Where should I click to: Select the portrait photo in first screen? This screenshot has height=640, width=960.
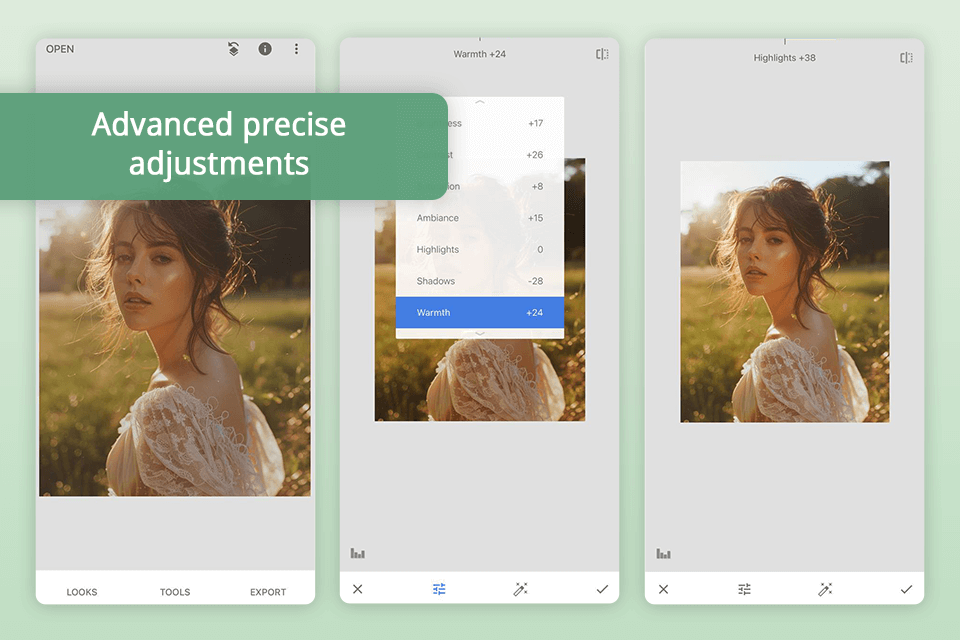click(175, 348)
